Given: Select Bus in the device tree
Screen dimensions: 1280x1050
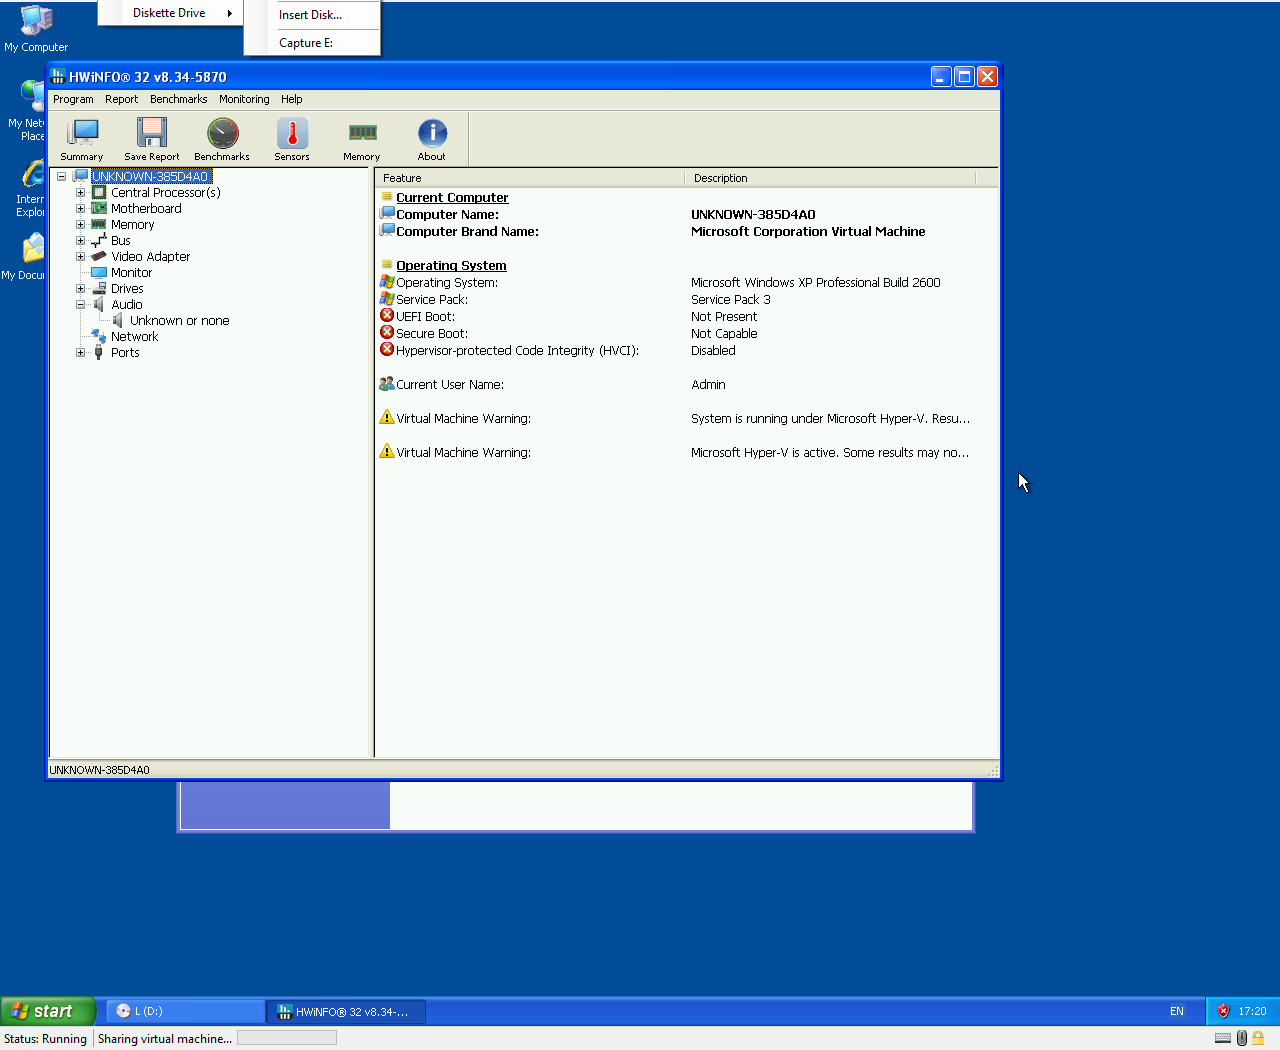Looking at the screenshot, I should [x=121, y=241].
